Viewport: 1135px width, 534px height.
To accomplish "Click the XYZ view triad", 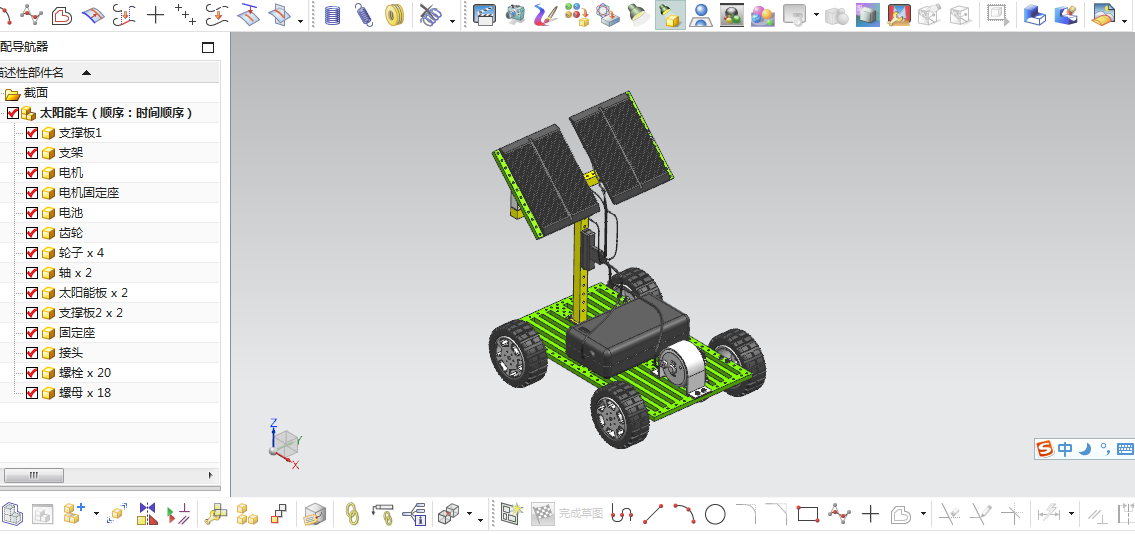I will tap(285, 443).
